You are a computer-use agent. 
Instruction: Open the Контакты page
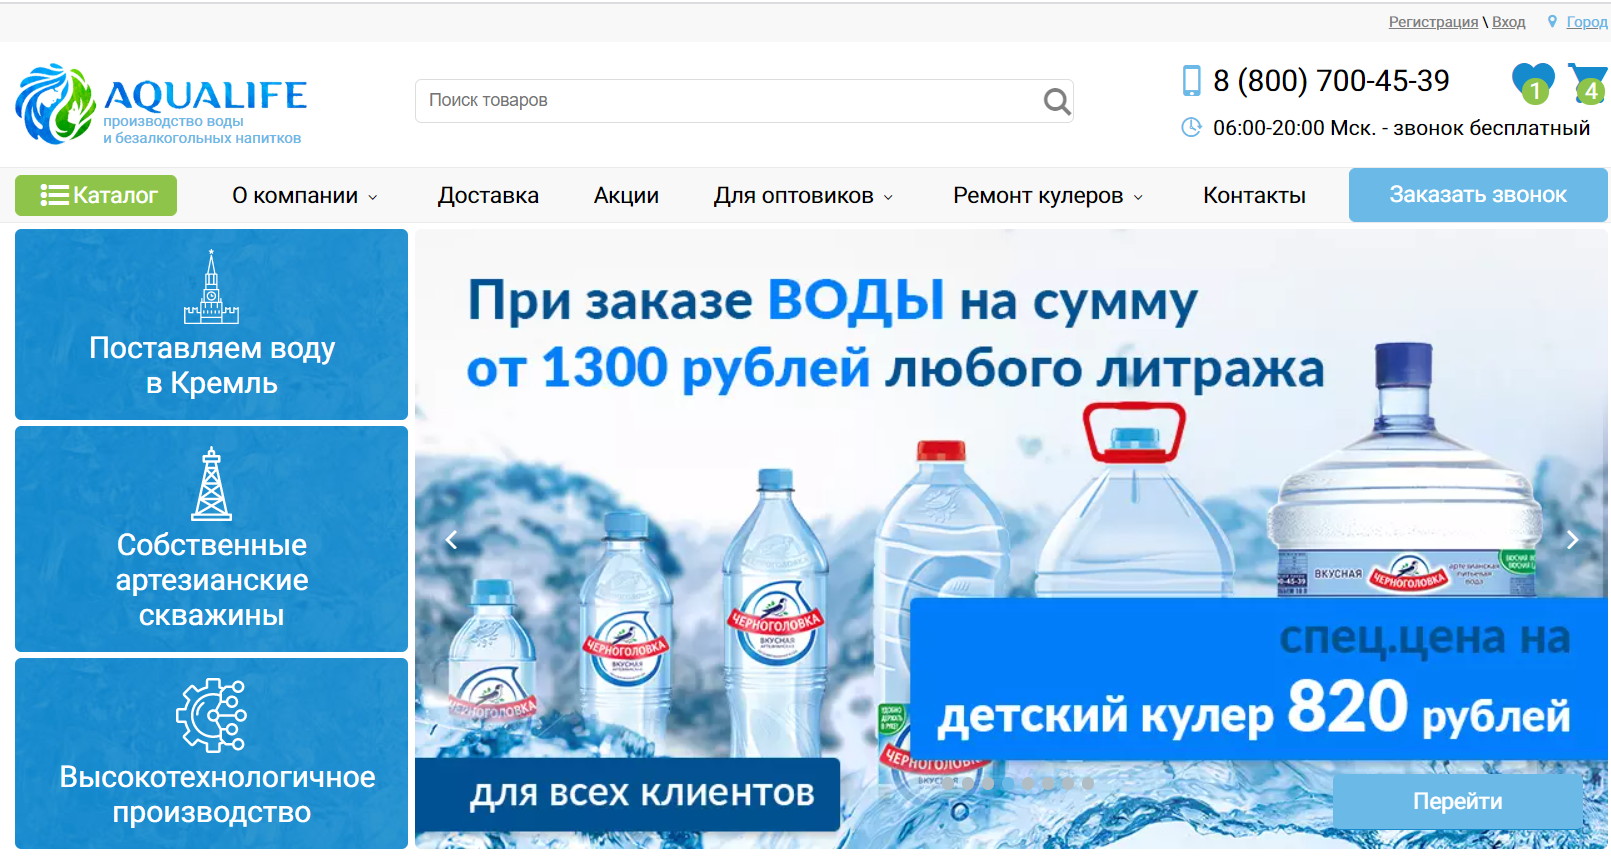tap(1254, 196)
